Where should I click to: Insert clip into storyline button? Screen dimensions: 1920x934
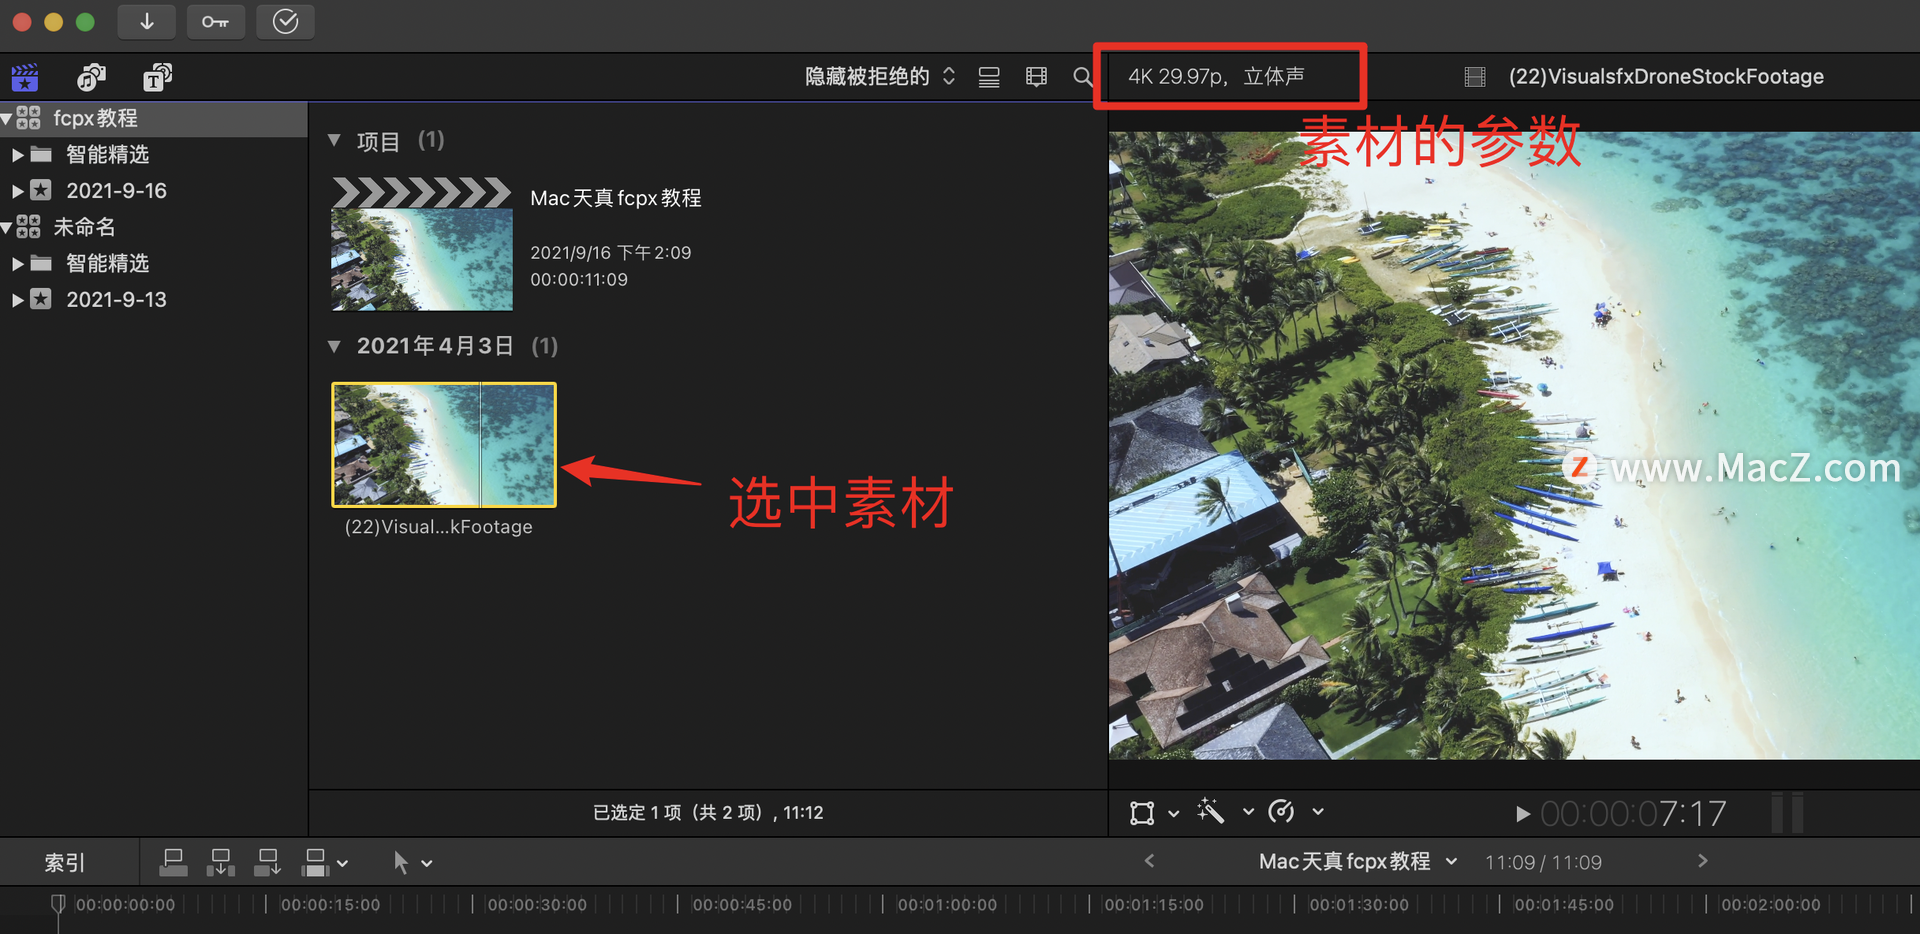(220, 862)
